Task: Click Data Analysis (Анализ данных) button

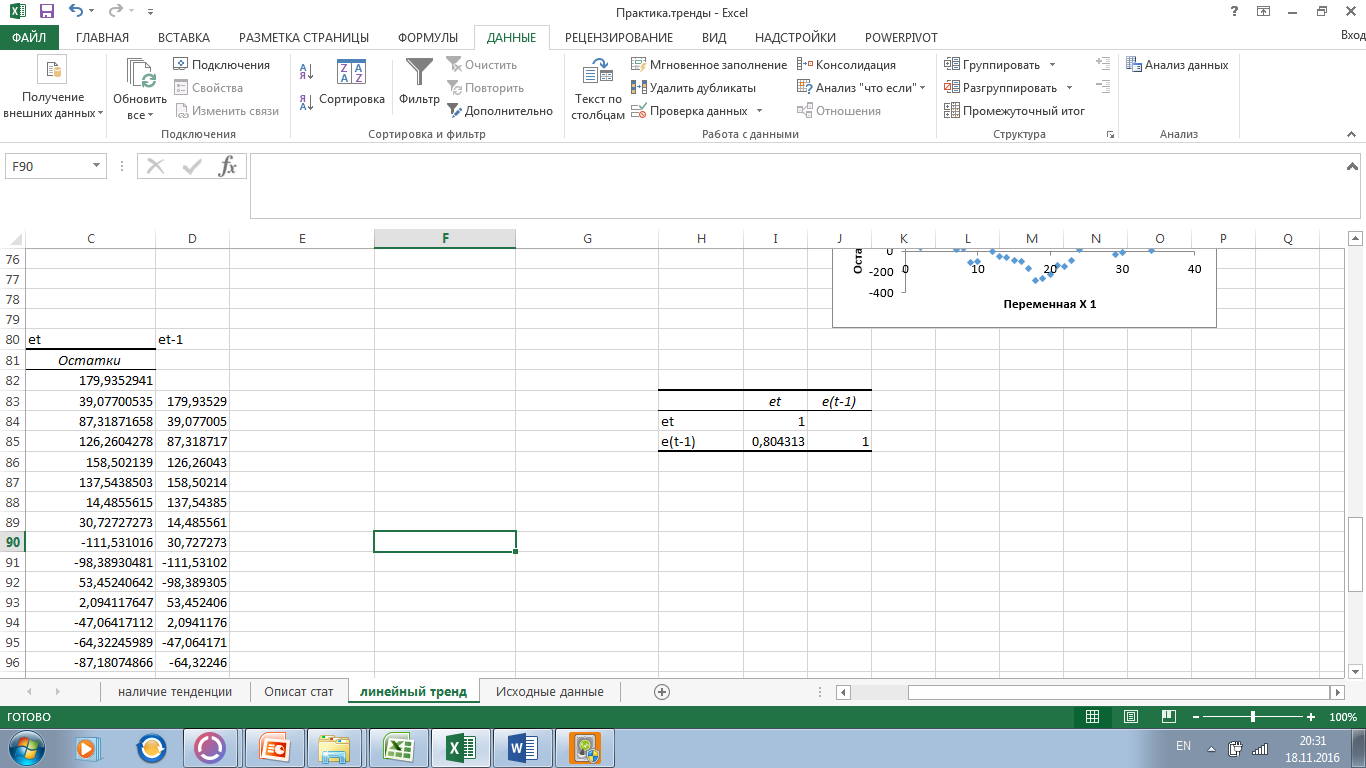Action: 1177,65
